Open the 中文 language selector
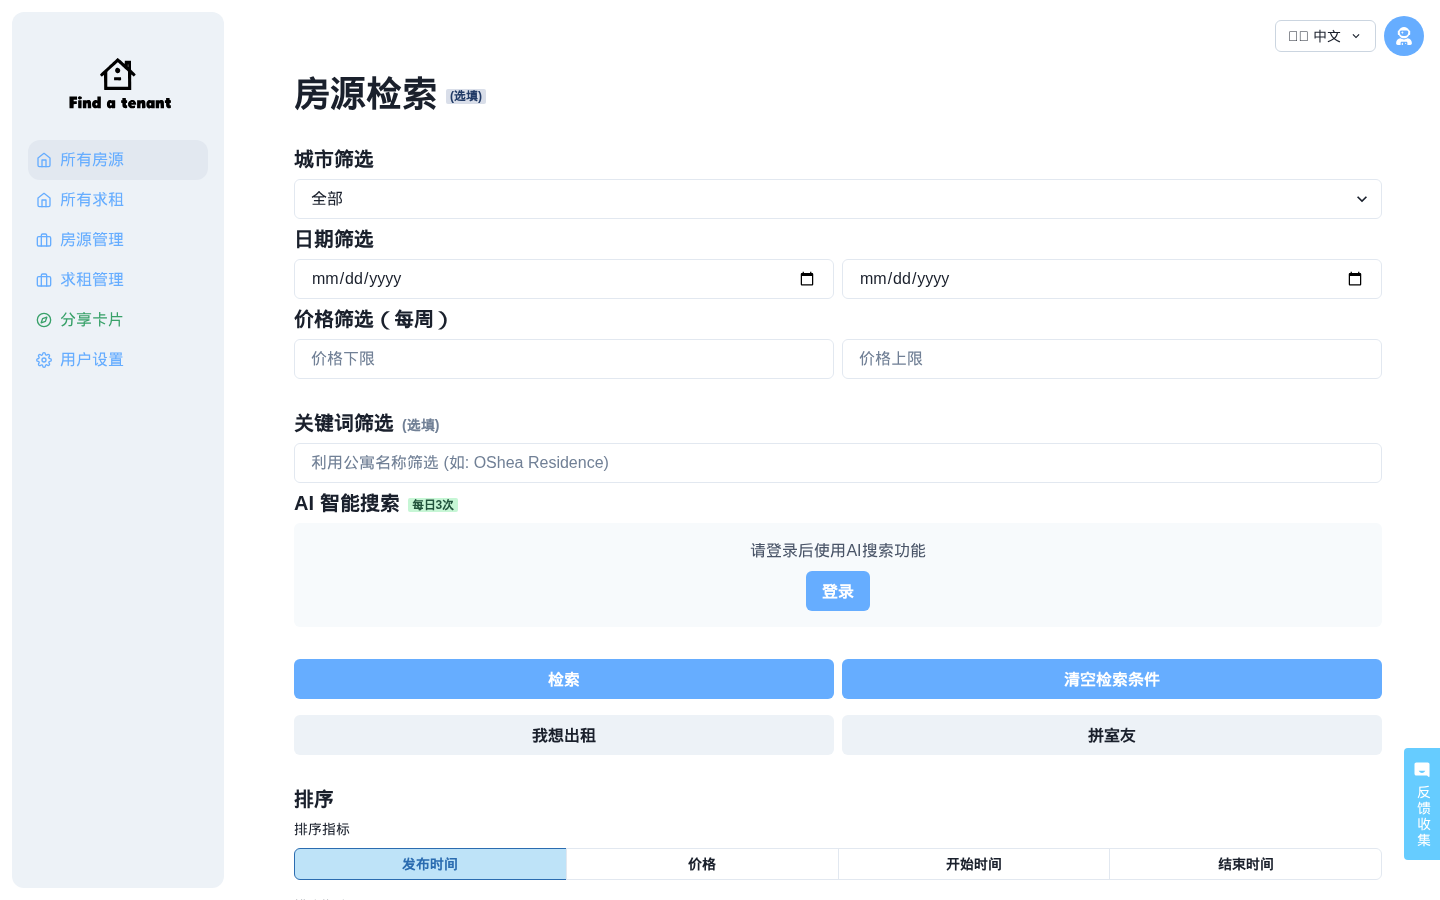 1324,36
